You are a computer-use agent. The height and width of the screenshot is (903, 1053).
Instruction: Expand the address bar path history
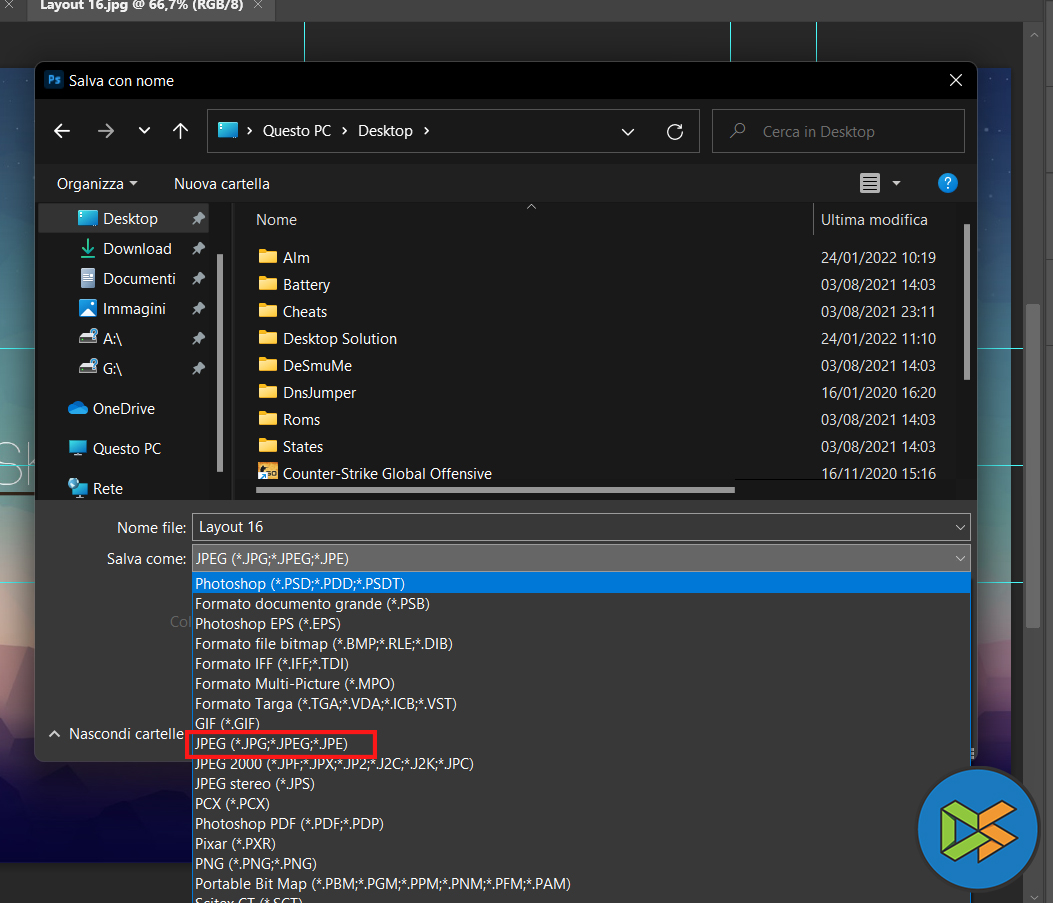628,131
